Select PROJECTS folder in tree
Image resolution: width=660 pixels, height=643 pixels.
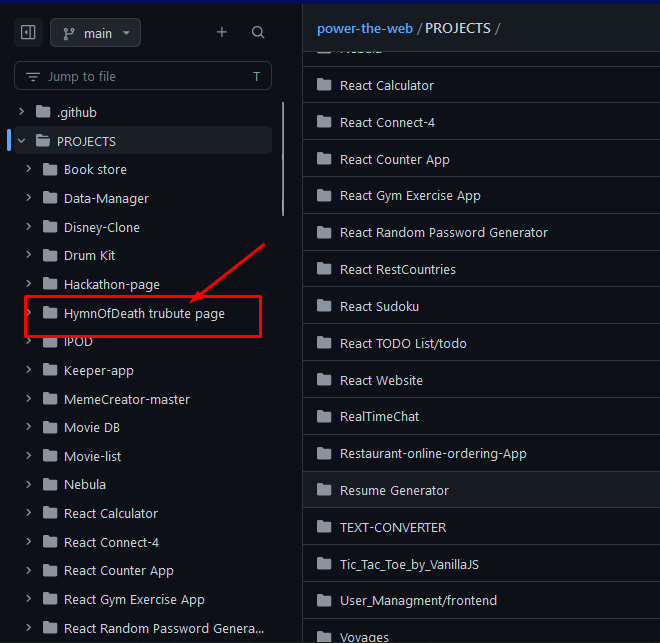pyautogui.click(x=86, y=141)
